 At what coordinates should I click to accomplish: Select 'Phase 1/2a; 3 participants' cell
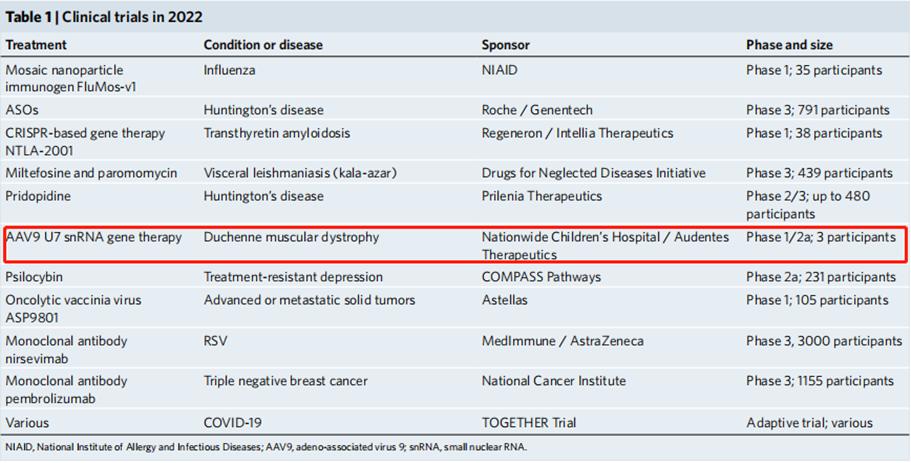[x=821, y=237]
